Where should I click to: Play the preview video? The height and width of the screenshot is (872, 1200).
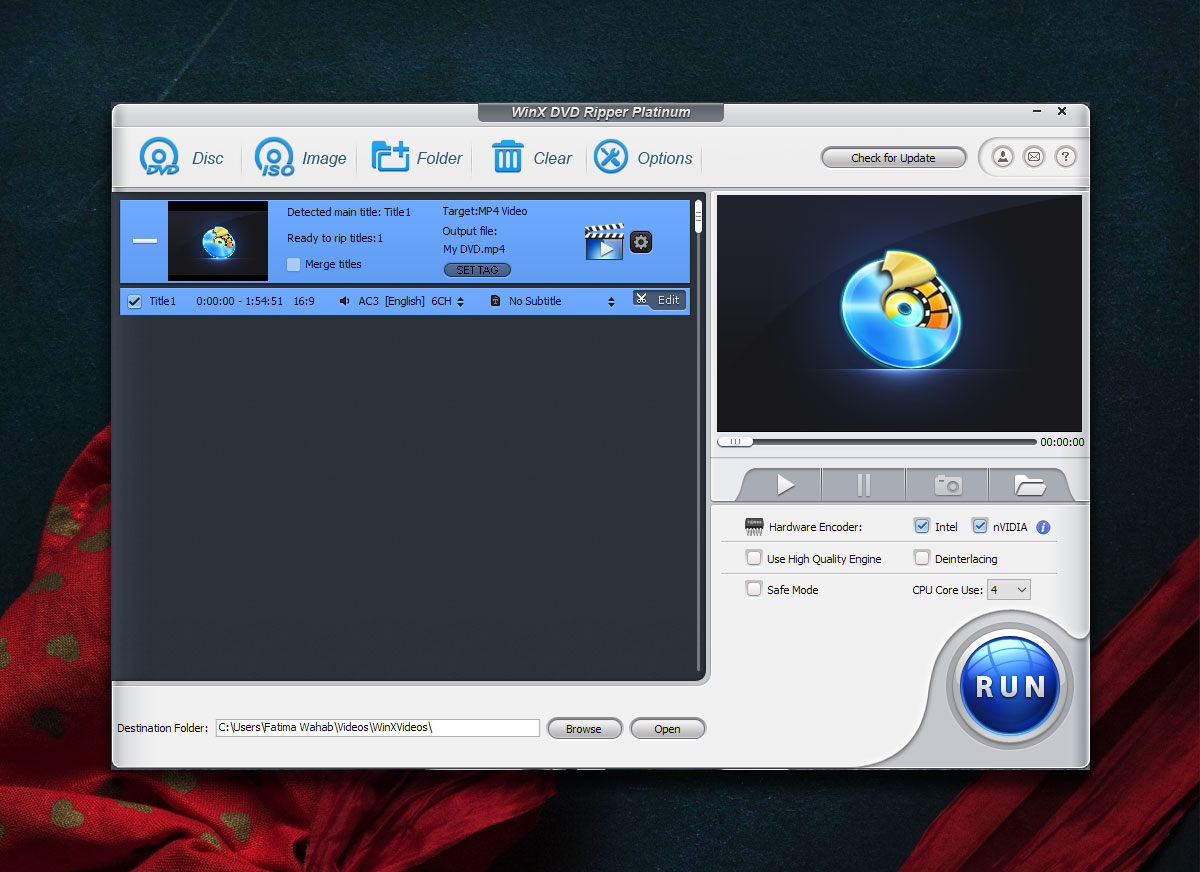[785, 485]
